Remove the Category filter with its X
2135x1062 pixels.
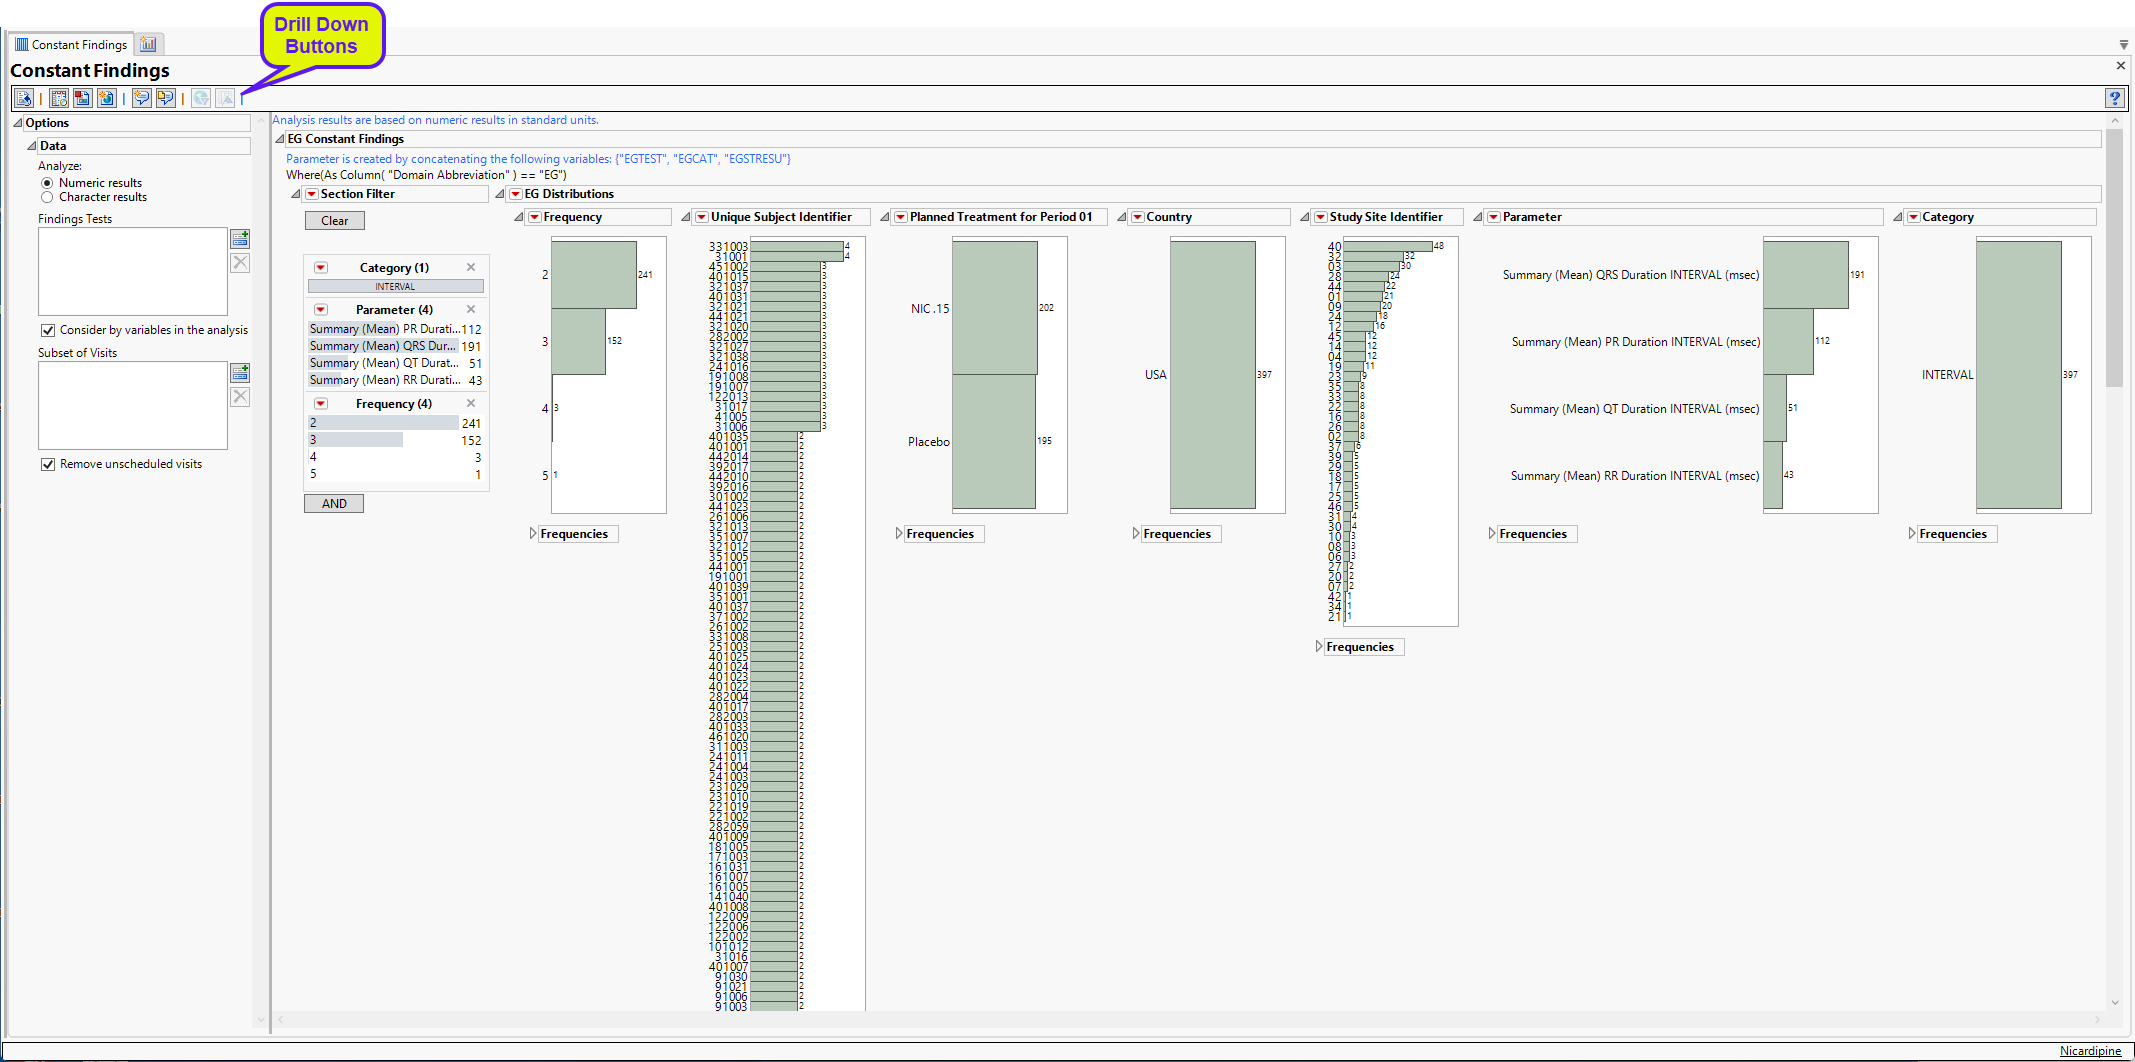tap(471, 267)
